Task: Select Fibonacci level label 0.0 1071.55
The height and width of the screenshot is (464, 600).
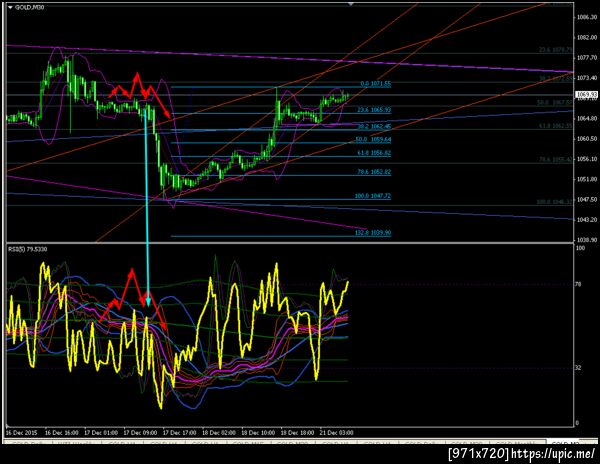Action: pyautogui.click(x=376, y=84)
